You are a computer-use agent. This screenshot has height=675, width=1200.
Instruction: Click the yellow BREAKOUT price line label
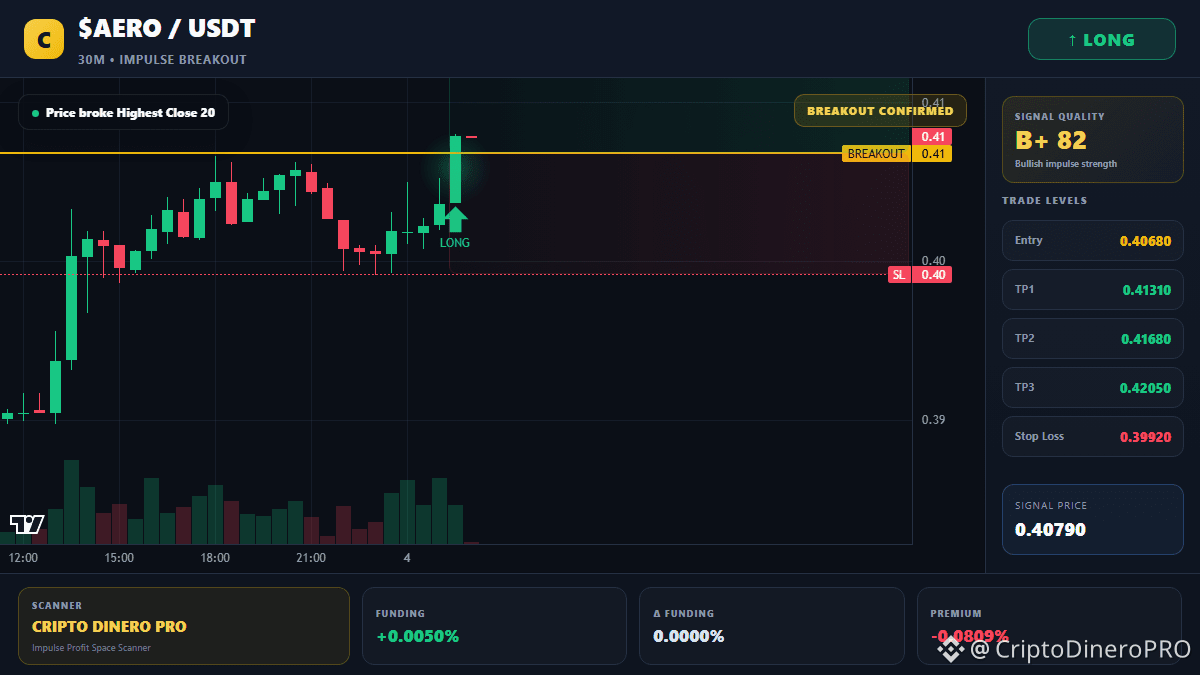pos(877,154)
